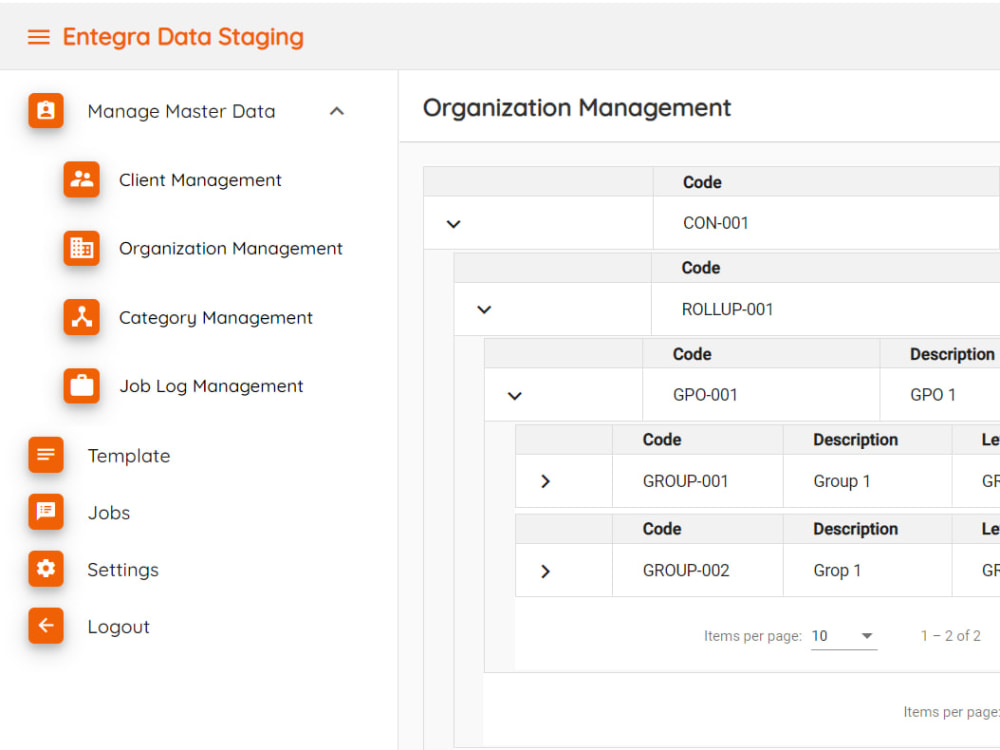Collapse the ROLLUP-001 row
This screenshot has width=1000, height=750.
click(x=484, y=310)
